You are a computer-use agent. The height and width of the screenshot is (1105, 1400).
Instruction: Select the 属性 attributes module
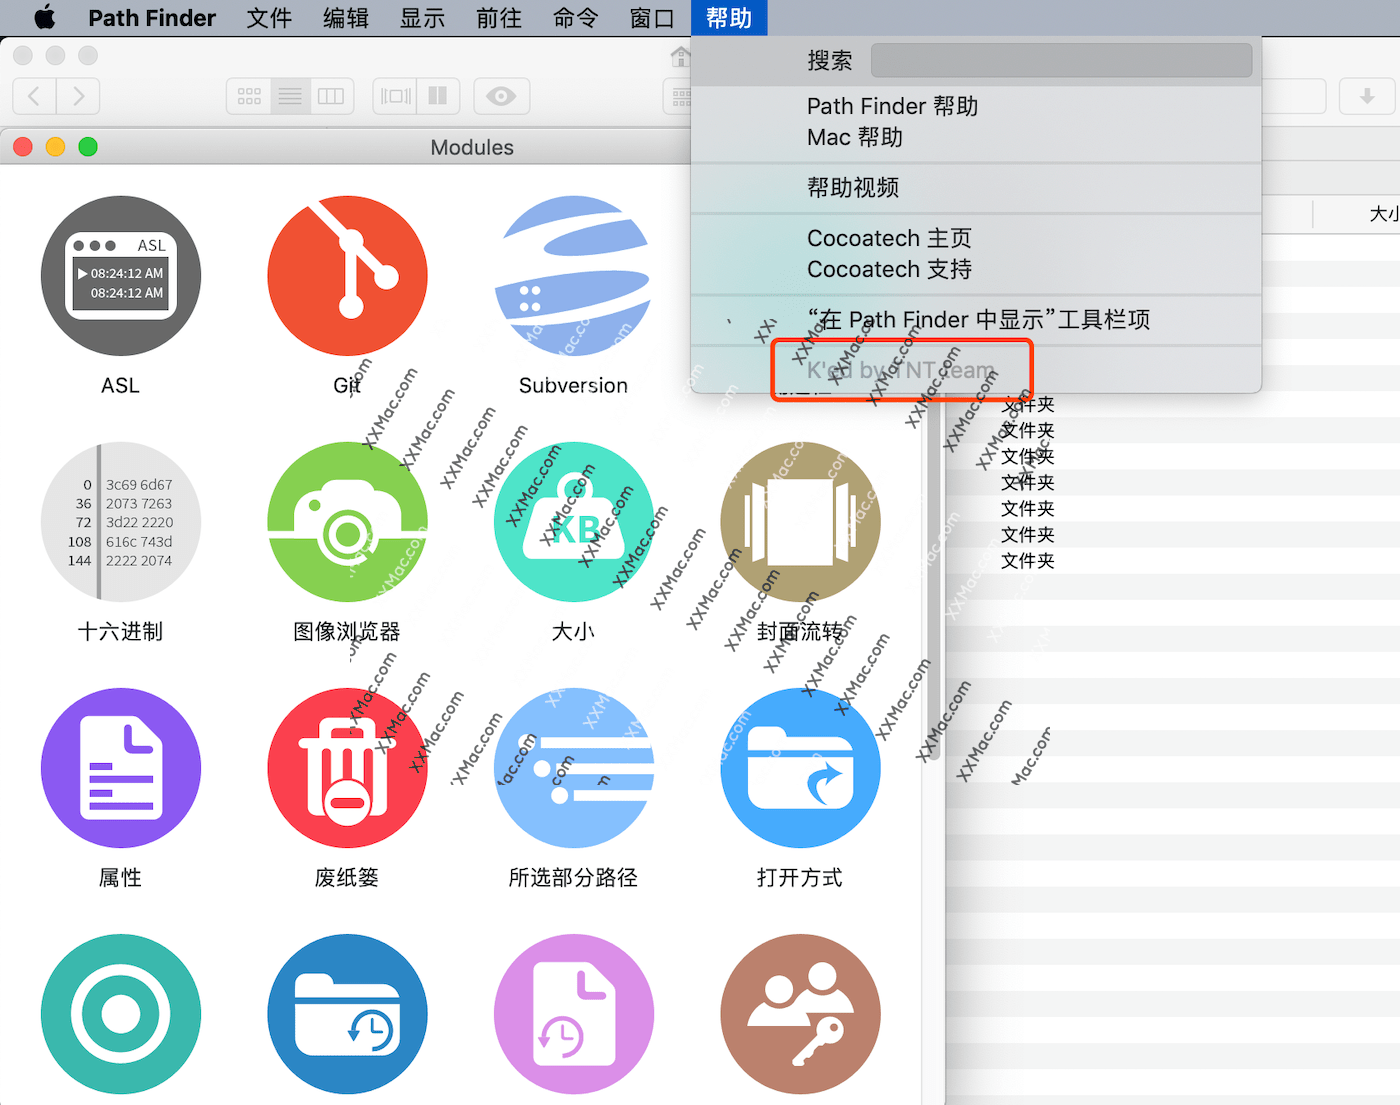pyautogui.click(x=120, y=767)
